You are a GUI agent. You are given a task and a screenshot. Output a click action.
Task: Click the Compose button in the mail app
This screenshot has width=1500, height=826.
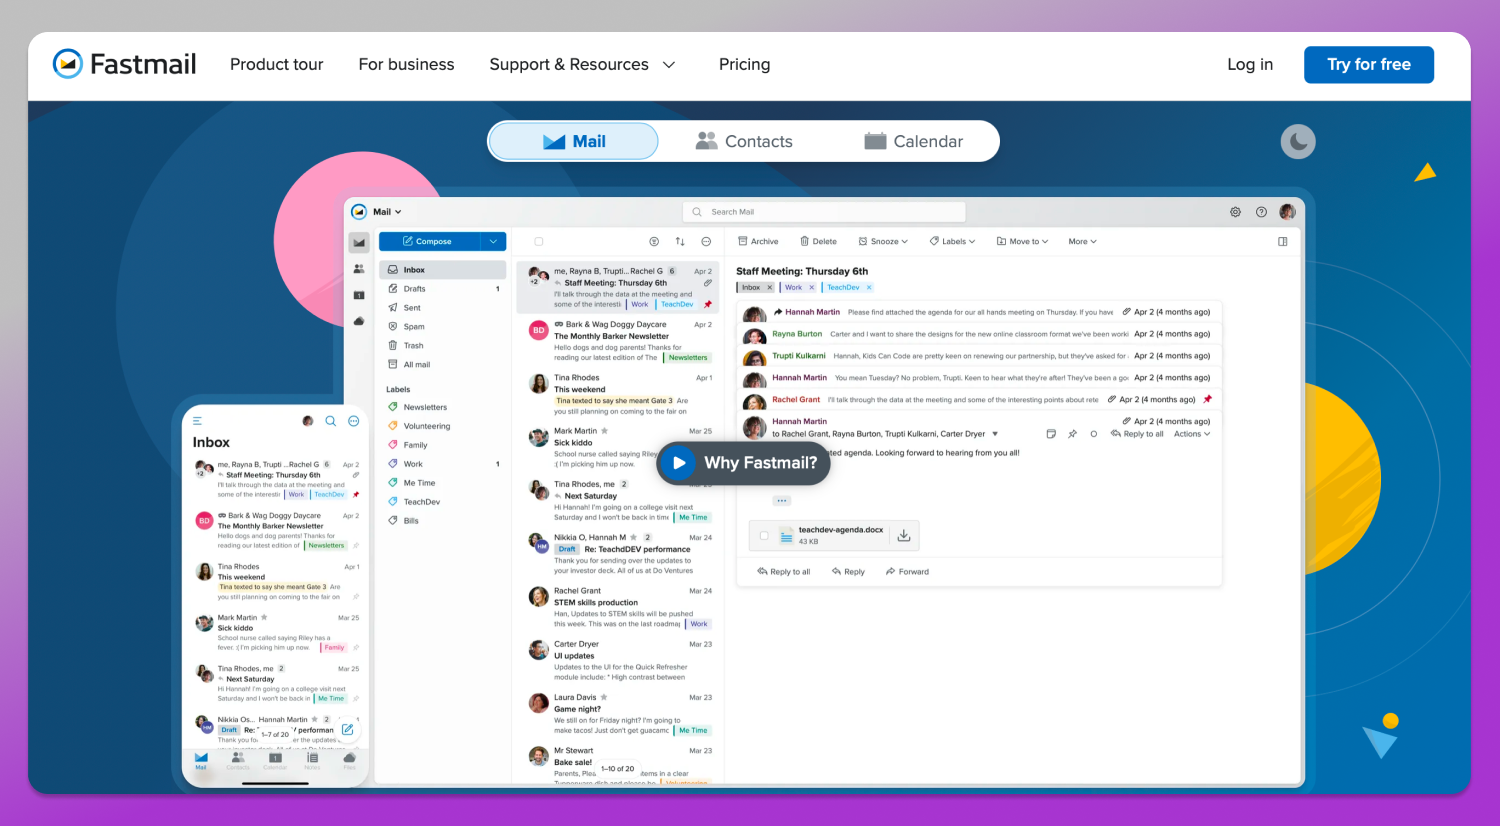point(430,241)
